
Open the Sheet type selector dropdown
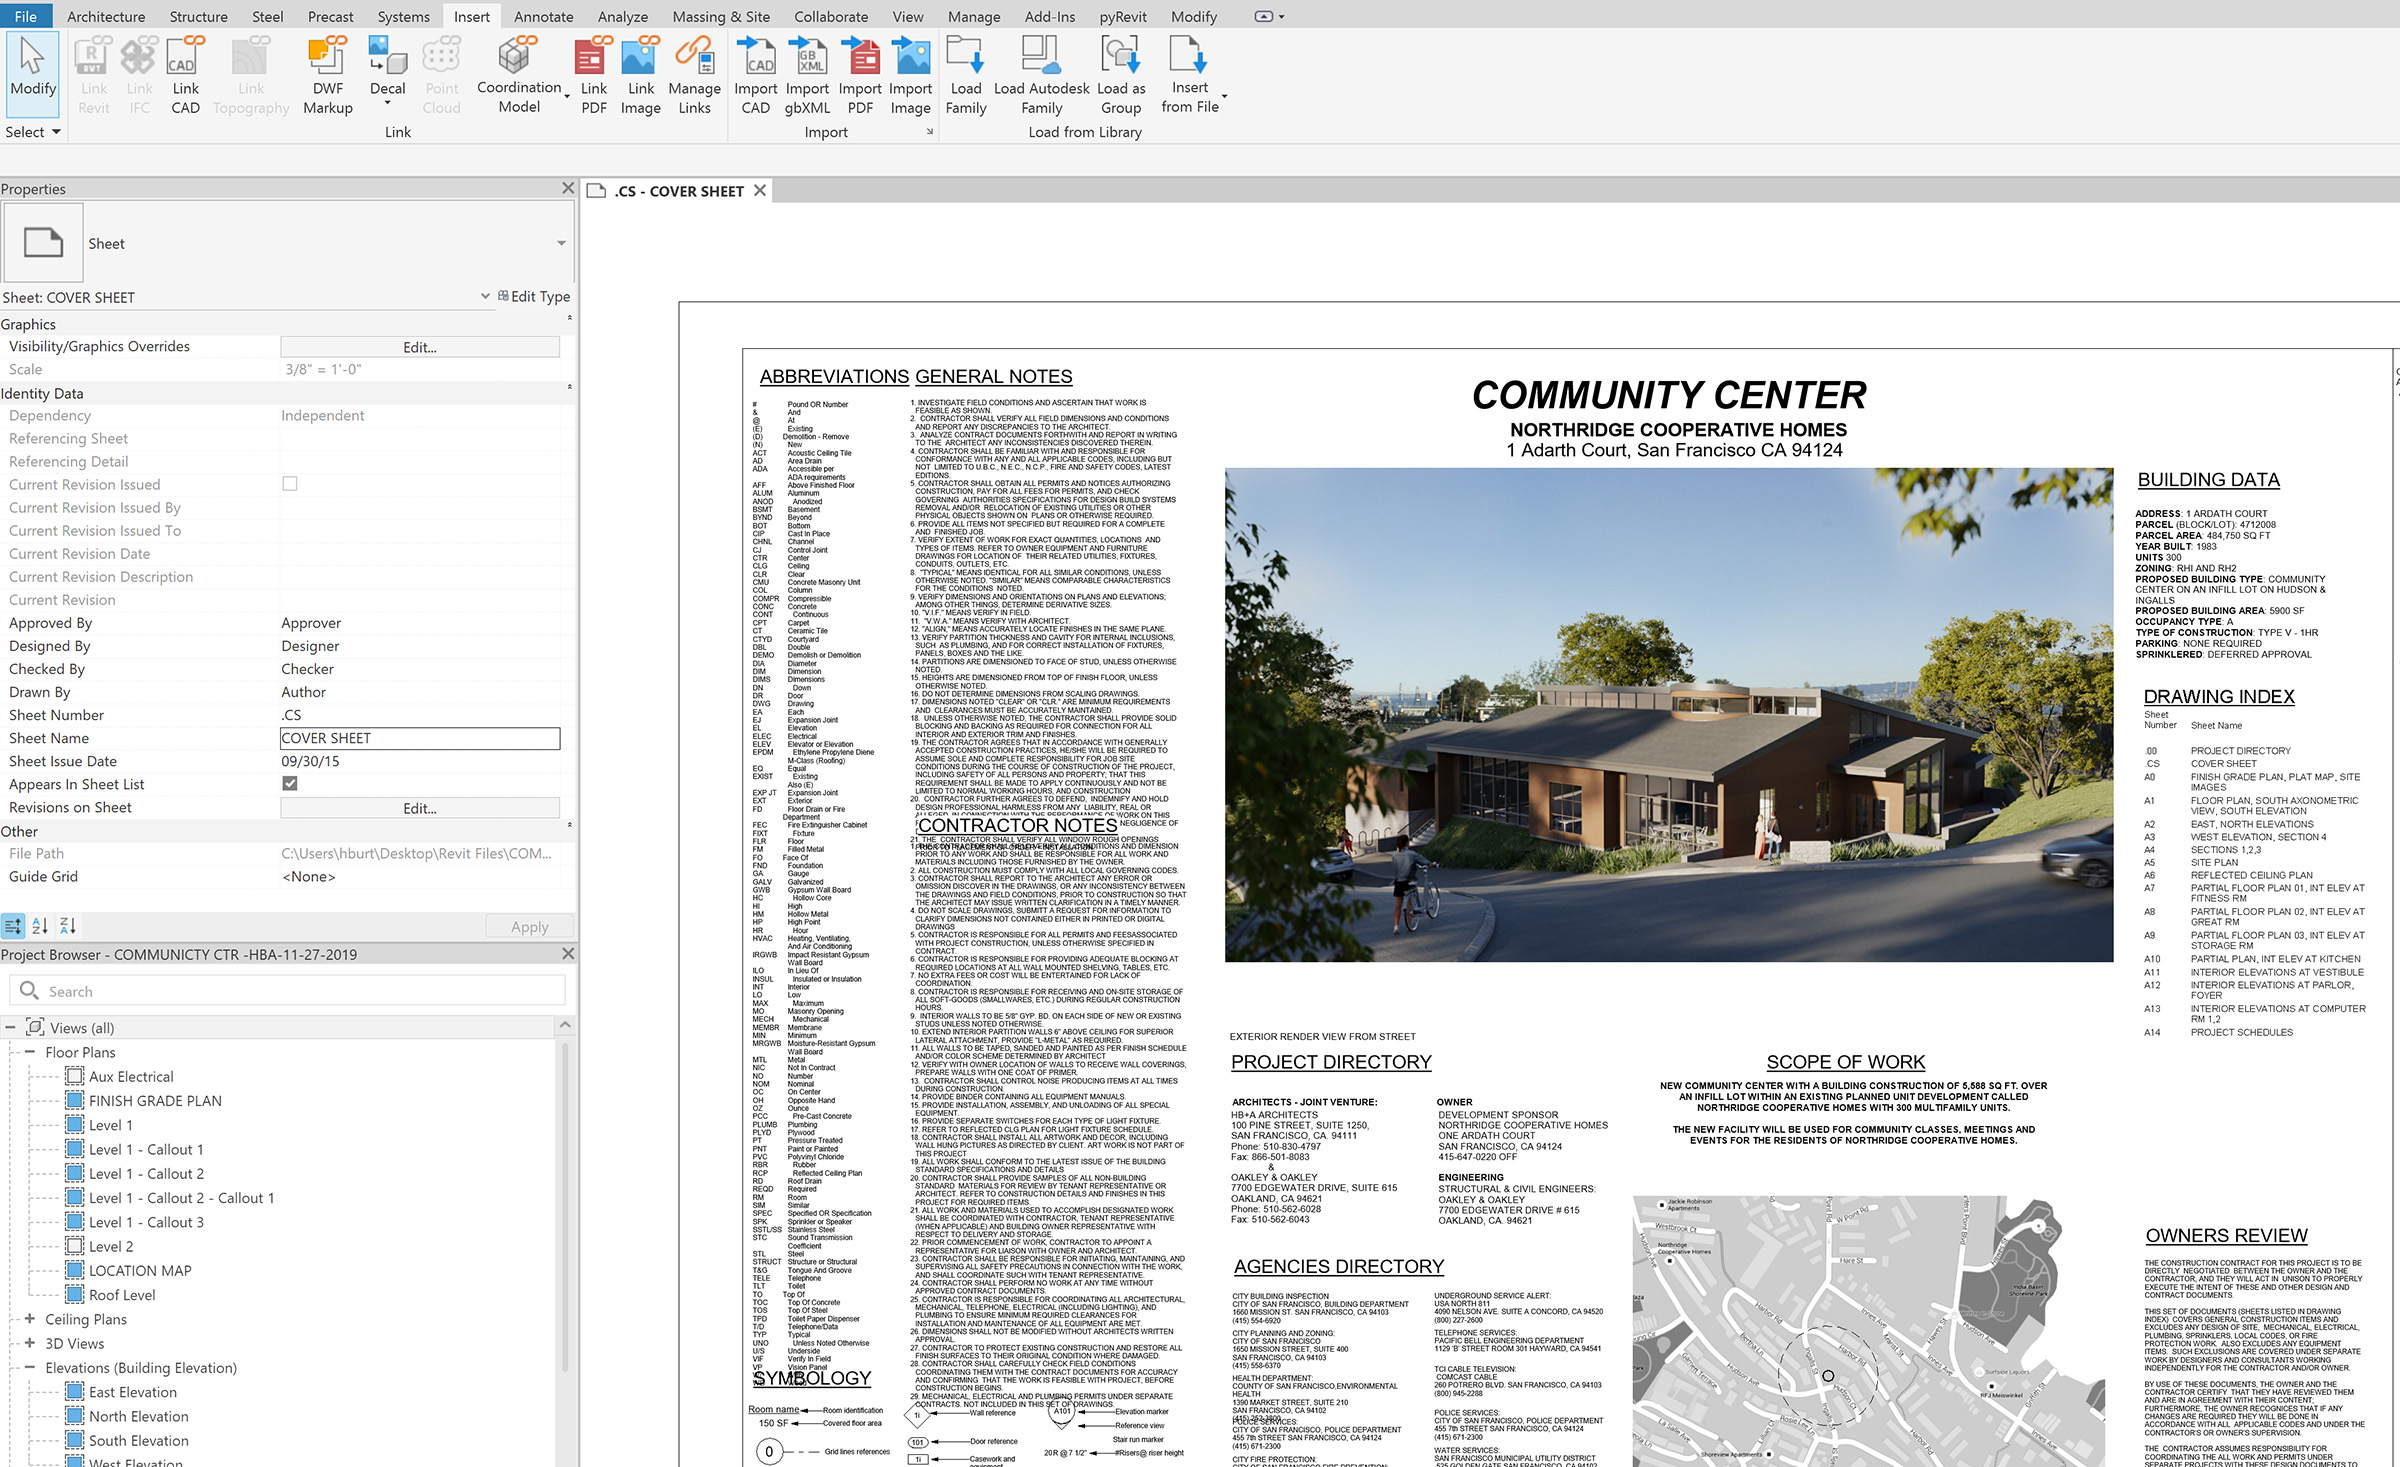click(561, 243)
